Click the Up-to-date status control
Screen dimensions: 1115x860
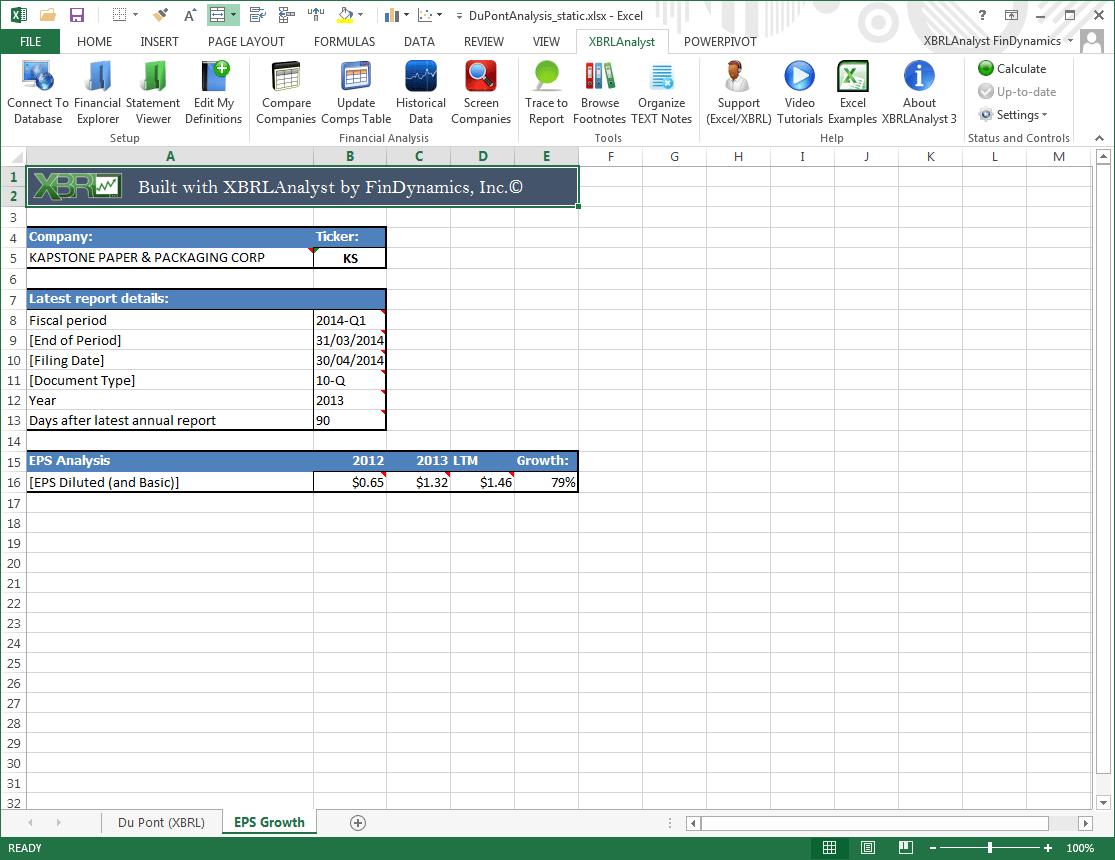pyautogui.click(x=1017, y=92)
